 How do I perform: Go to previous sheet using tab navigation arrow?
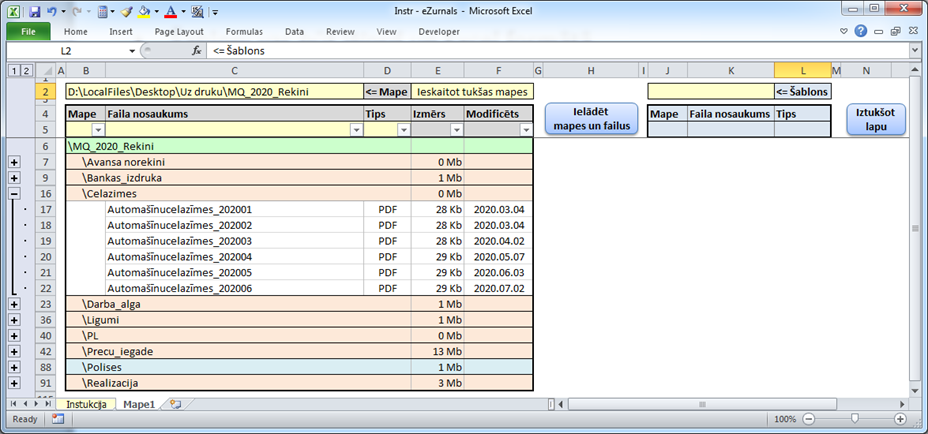click(x=25, y=404)
